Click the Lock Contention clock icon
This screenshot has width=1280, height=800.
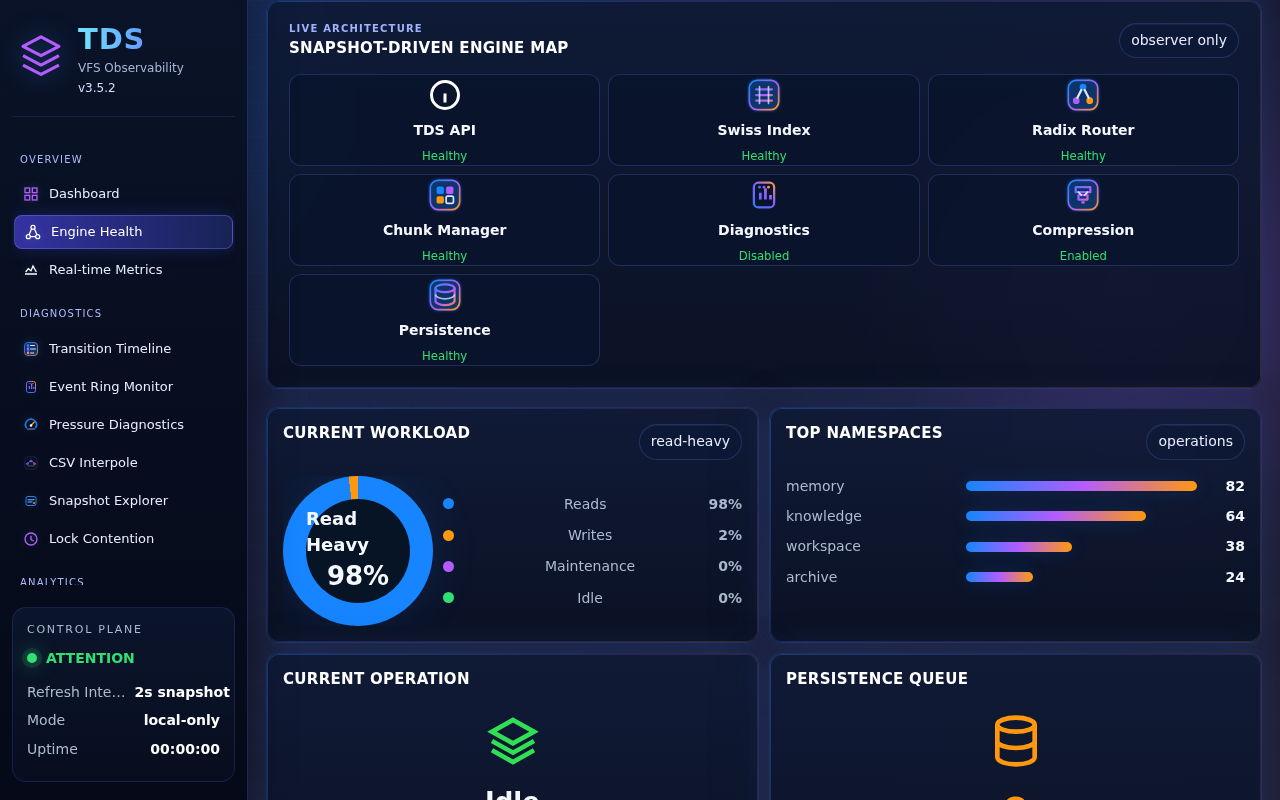tap(31, 539)
